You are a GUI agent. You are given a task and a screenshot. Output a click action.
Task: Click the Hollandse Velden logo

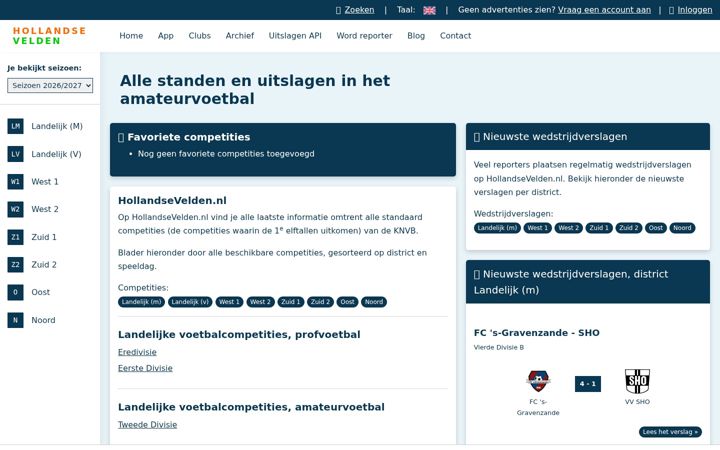coord(49,36)
